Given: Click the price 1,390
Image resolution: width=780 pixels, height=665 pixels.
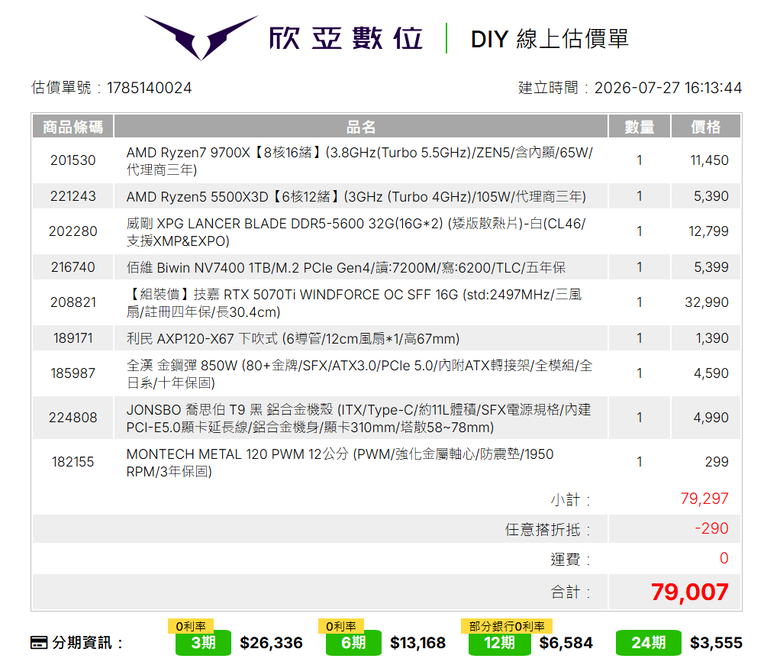Looking at the screenshot, I should (x=712, y=338).
